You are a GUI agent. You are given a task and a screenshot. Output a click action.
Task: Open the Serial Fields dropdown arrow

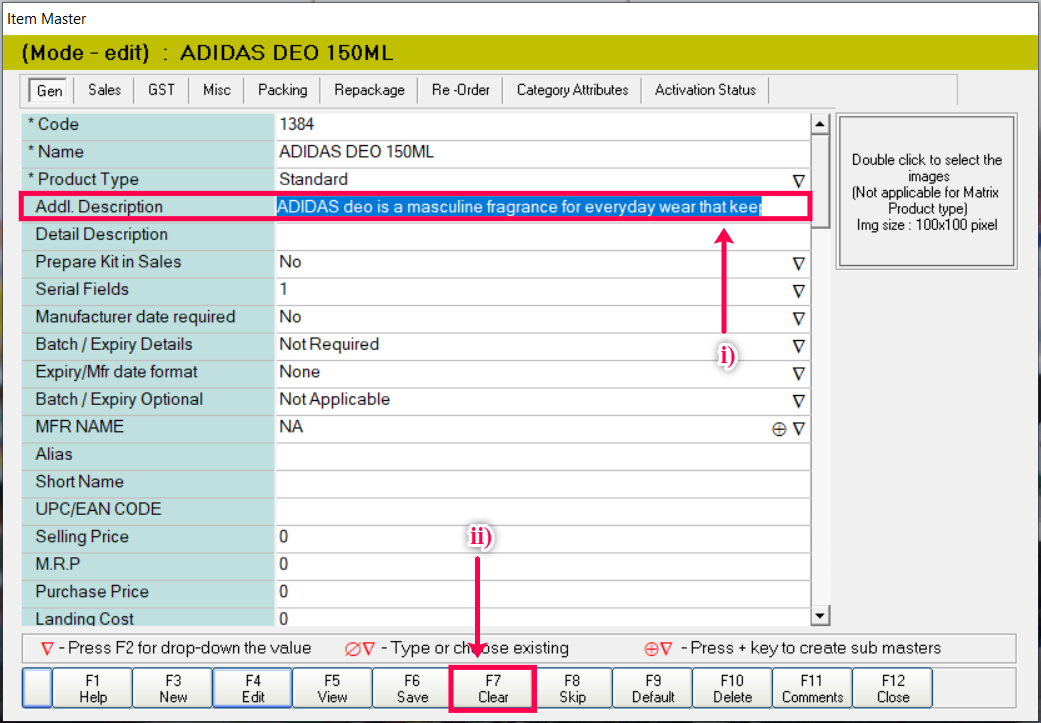[x=799, y=291]
